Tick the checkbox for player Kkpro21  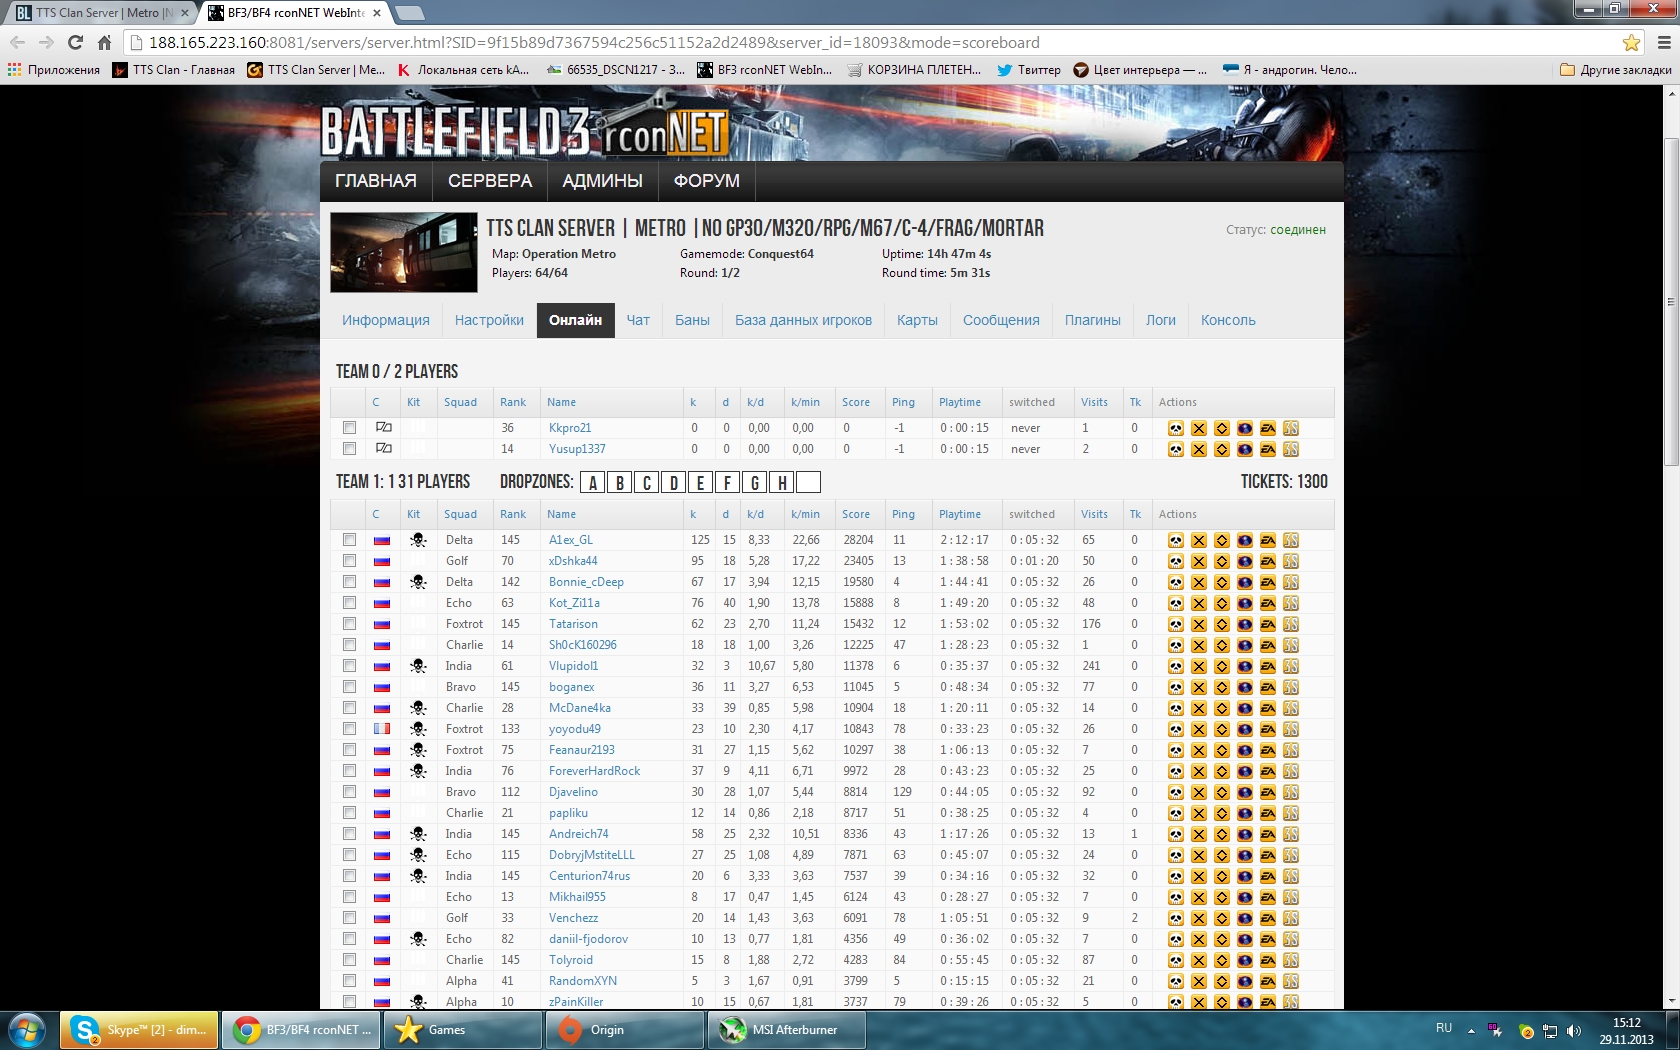[x=349, y=428]
